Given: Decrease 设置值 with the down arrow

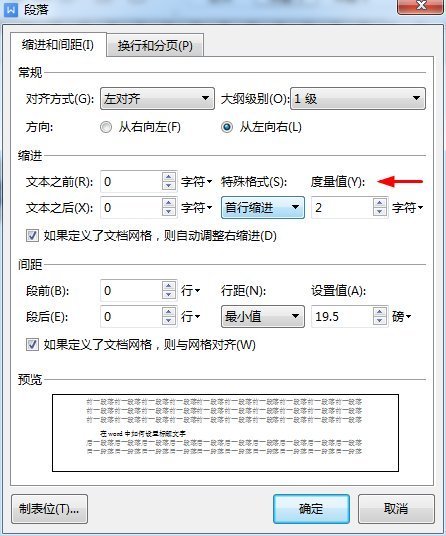Looking at the screenshot, I should pos(380,321).
